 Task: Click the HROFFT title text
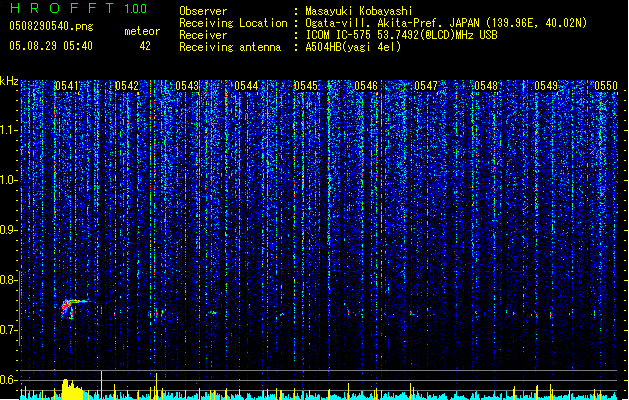point(62,8)
